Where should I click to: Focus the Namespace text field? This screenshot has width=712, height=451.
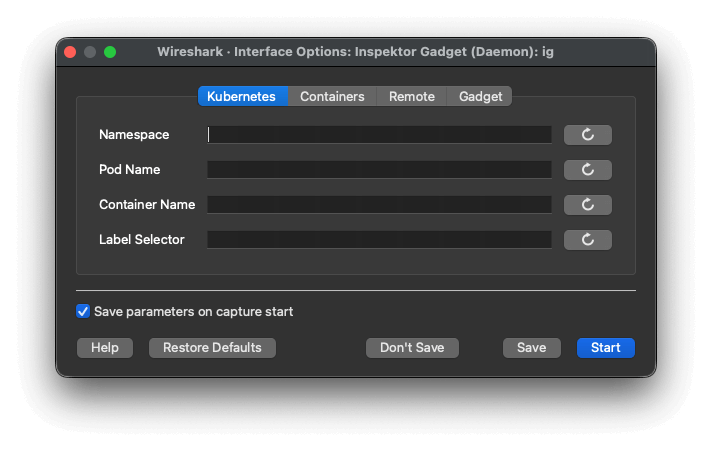[379, 135]
